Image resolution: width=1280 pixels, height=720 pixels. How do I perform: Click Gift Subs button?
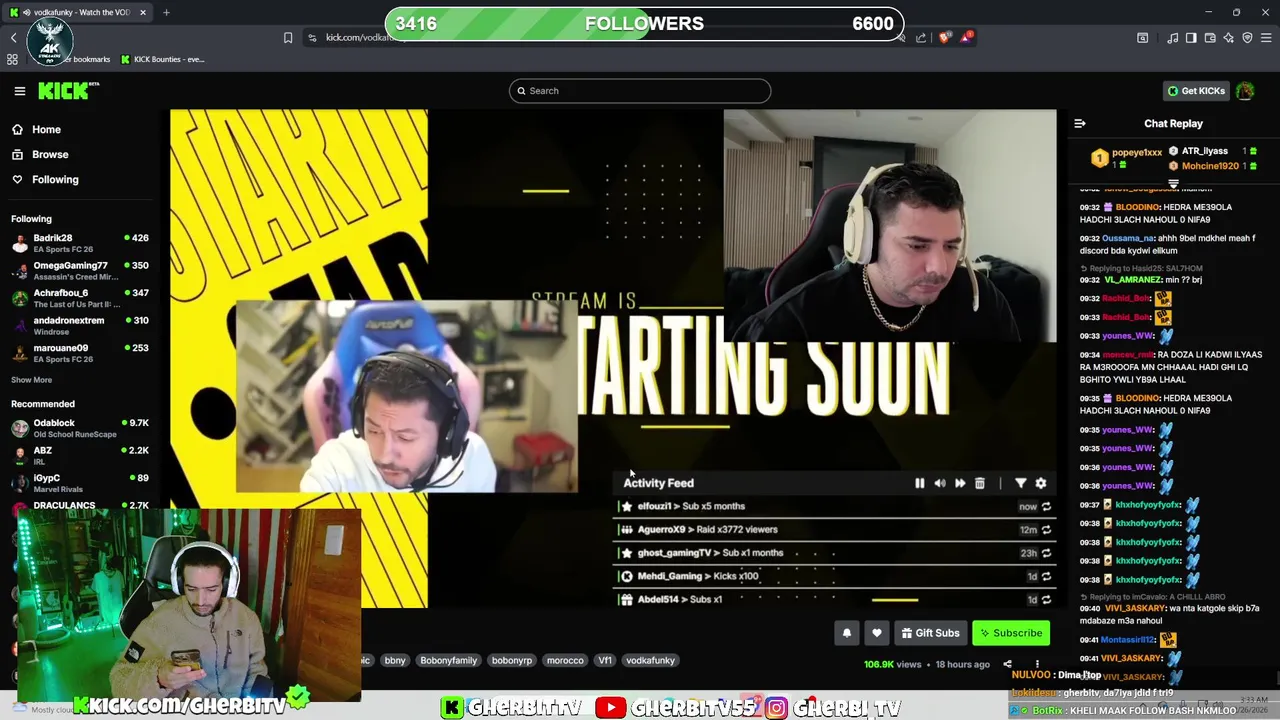click(x=930, y=633)
